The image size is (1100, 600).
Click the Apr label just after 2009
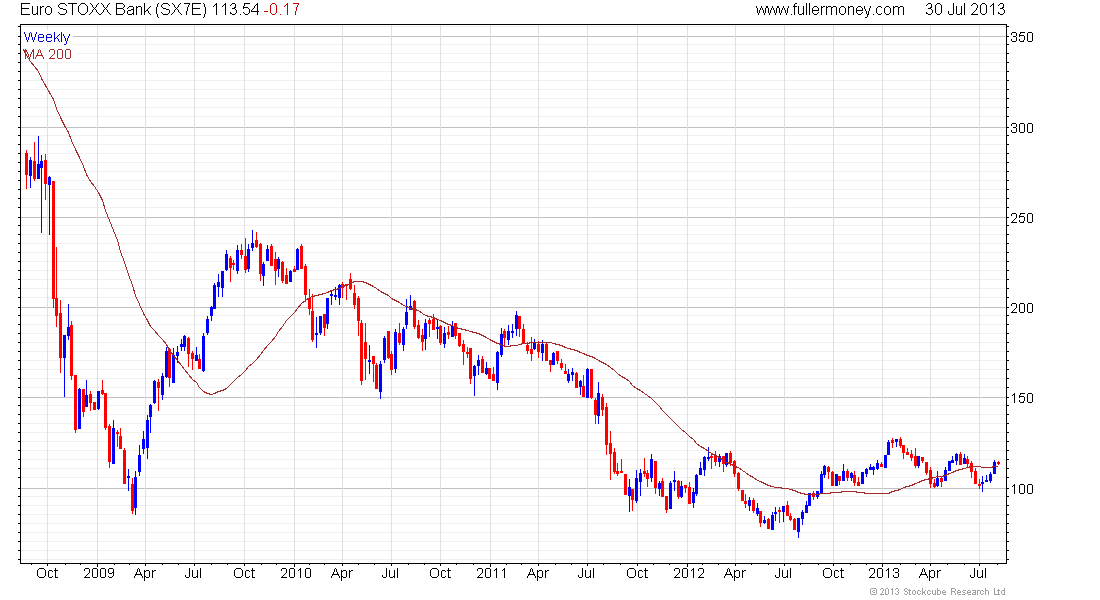coord(145,573)
